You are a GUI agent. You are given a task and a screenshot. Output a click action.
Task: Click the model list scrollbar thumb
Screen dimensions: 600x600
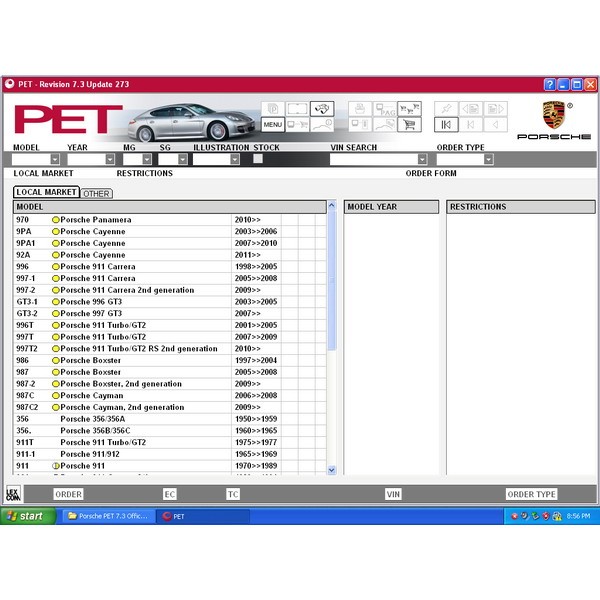point(332,280)
